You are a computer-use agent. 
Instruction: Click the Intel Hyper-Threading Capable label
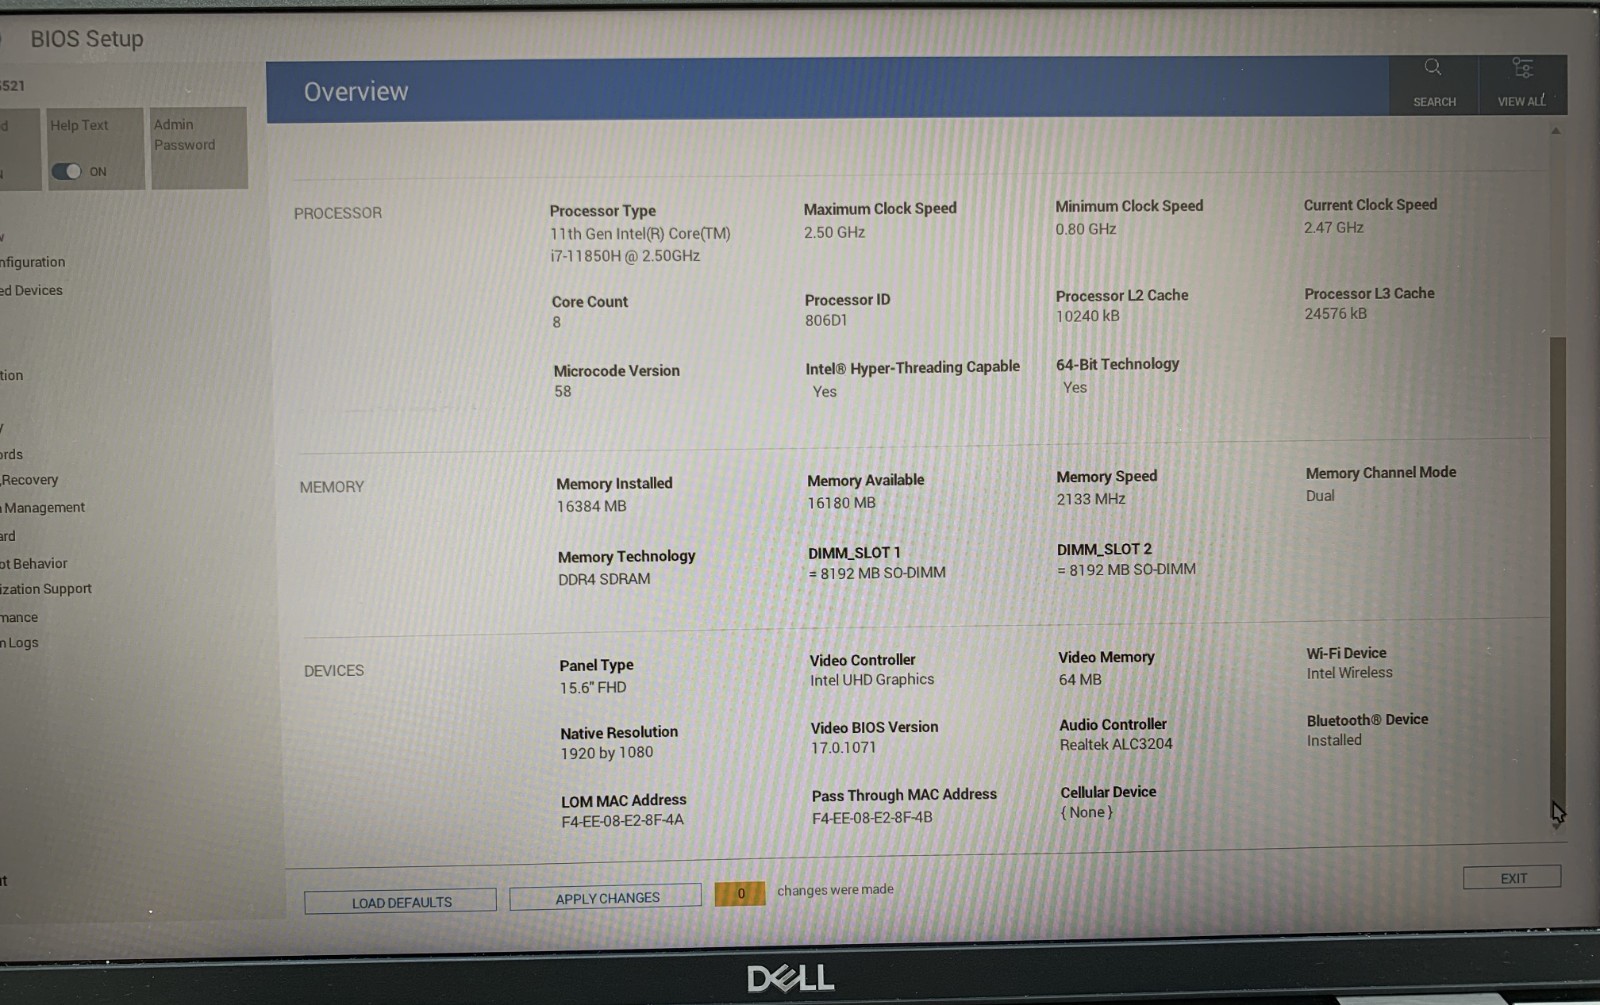[913, 367]
